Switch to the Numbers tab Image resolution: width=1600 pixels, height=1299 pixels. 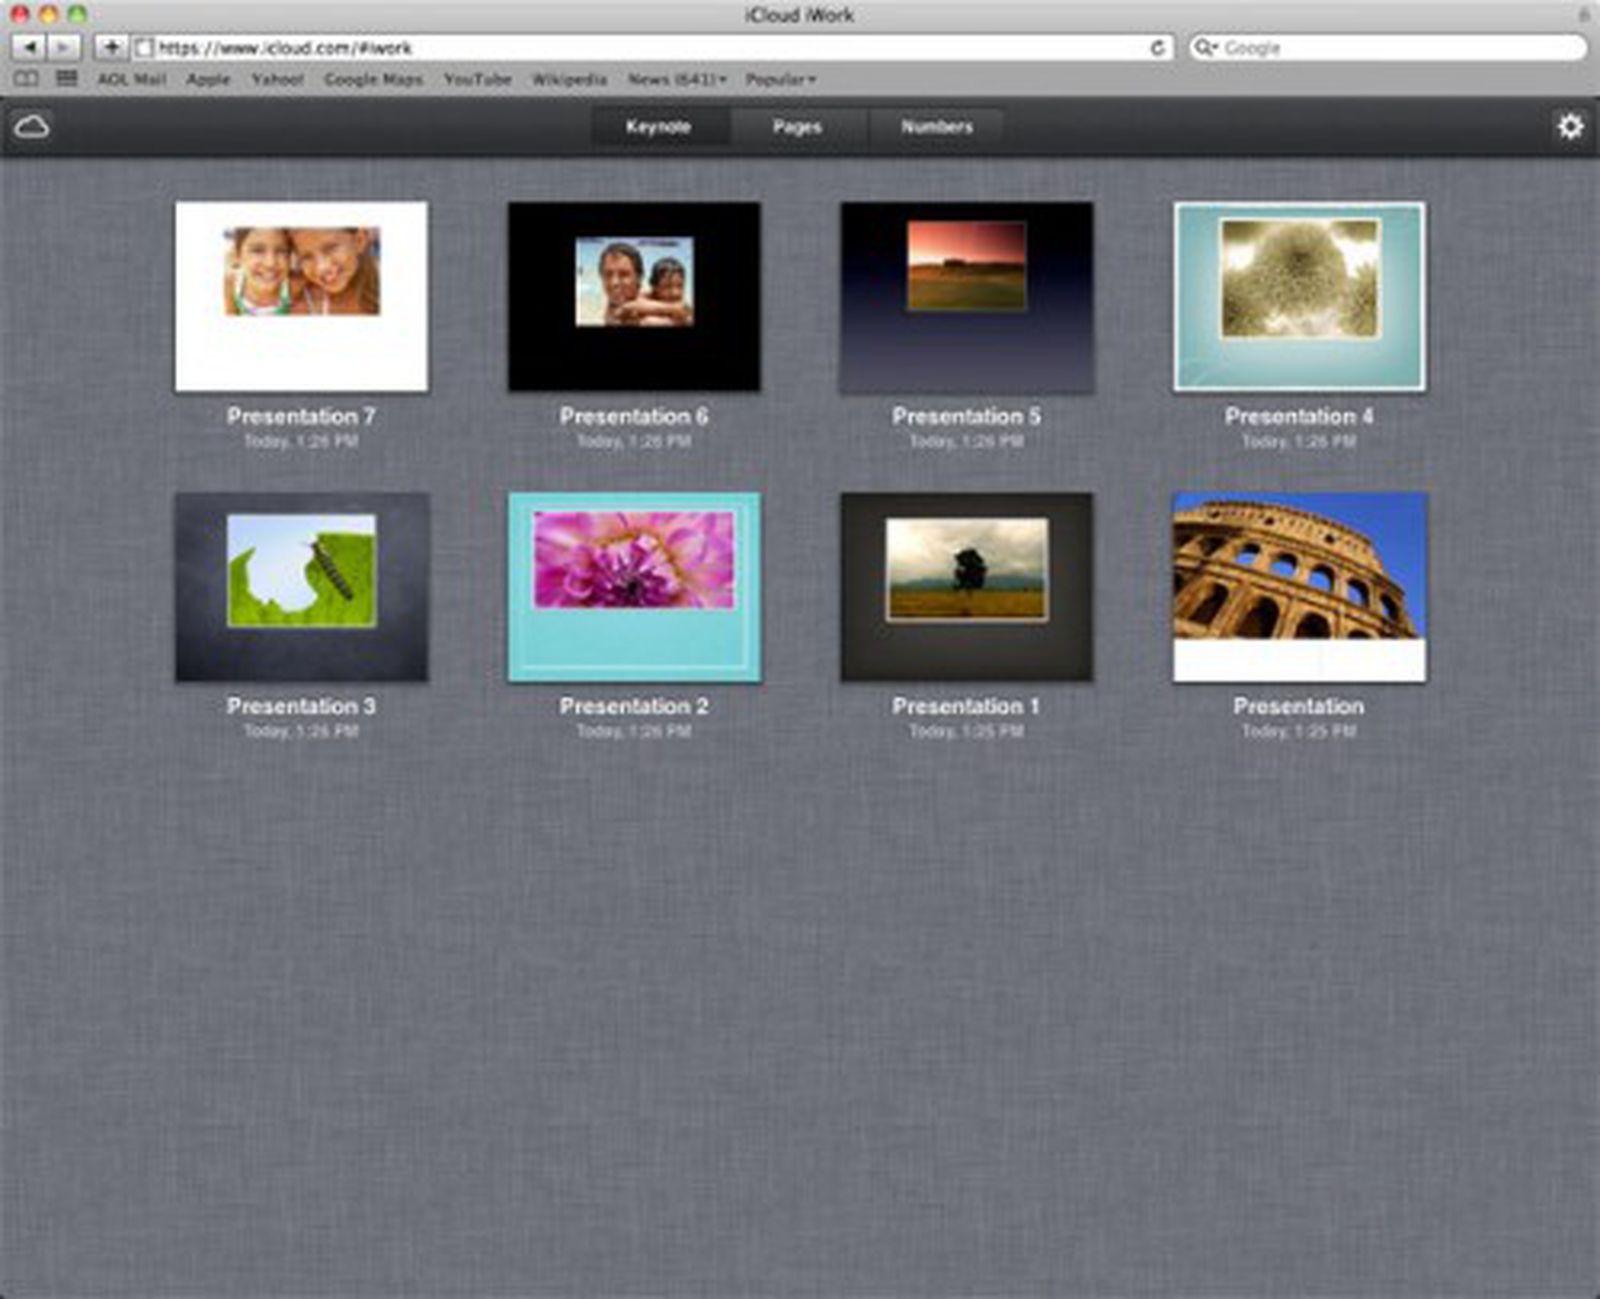click(935, 127)
